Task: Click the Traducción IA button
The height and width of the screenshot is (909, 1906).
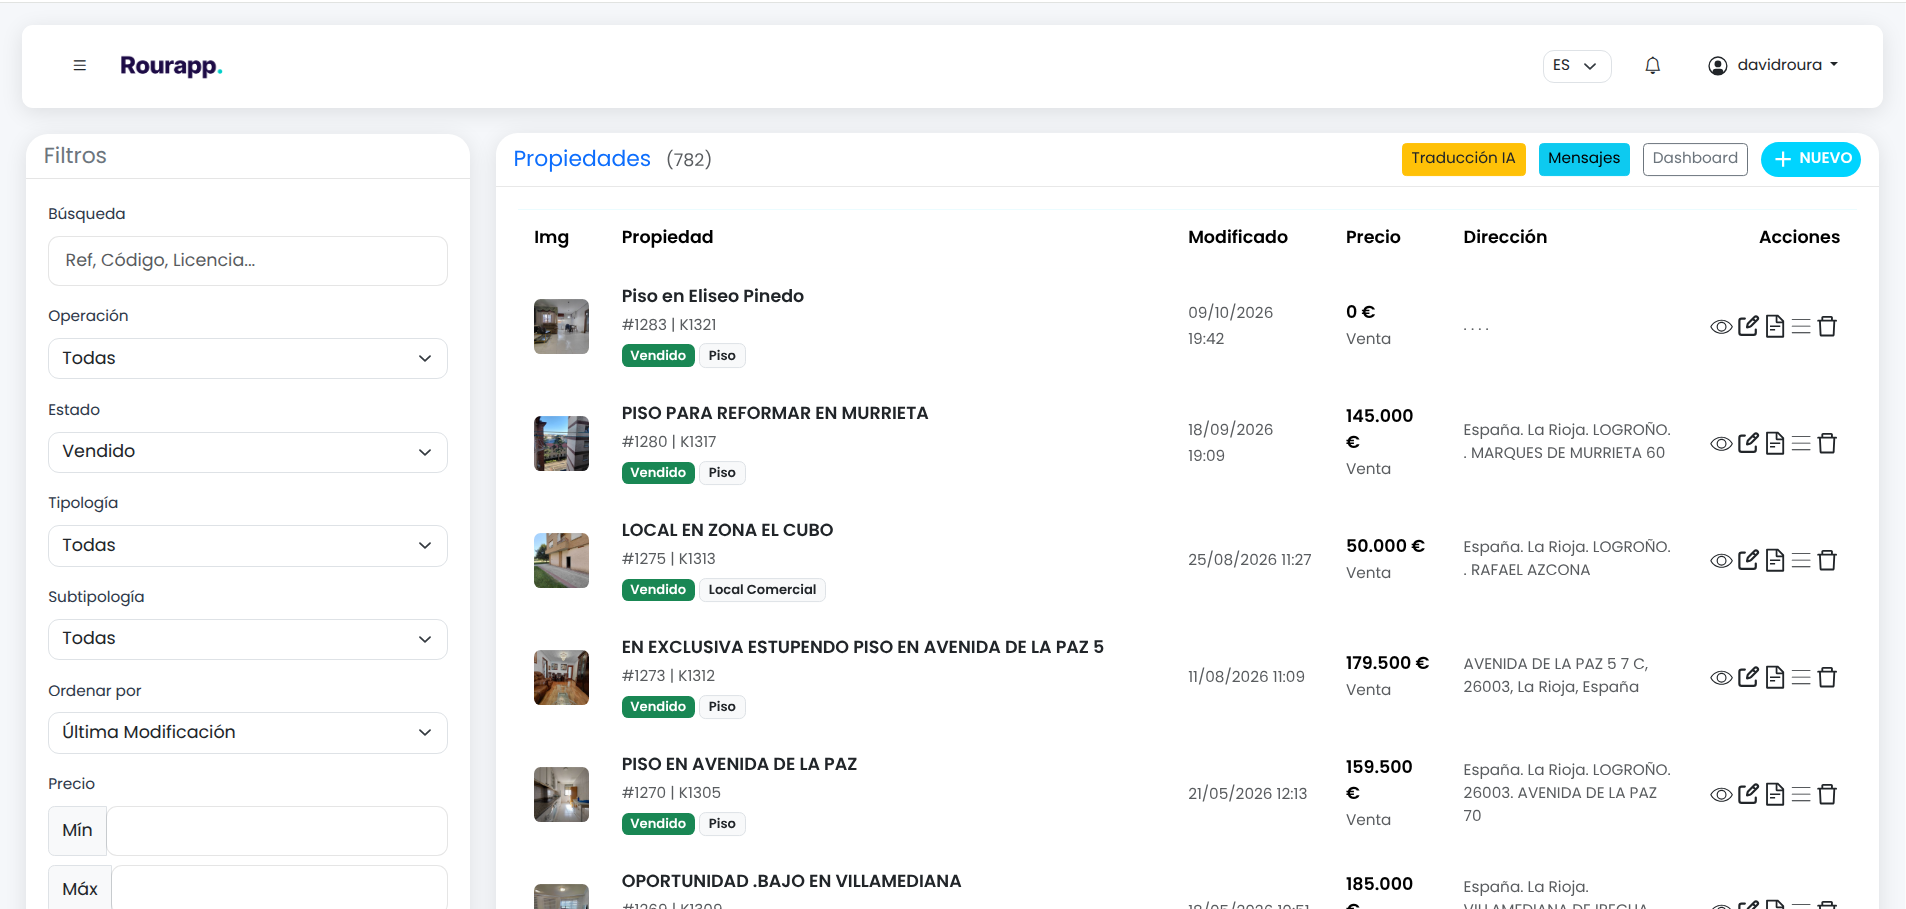Action: coord(1463,159)
